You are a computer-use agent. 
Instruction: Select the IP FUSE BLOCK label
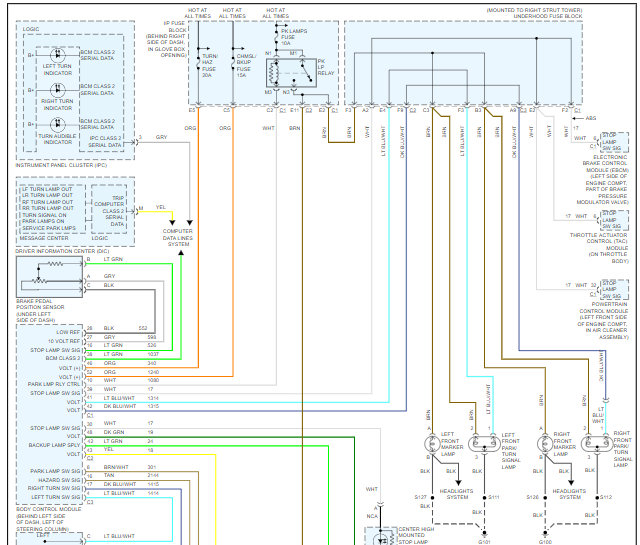(177, 27)
